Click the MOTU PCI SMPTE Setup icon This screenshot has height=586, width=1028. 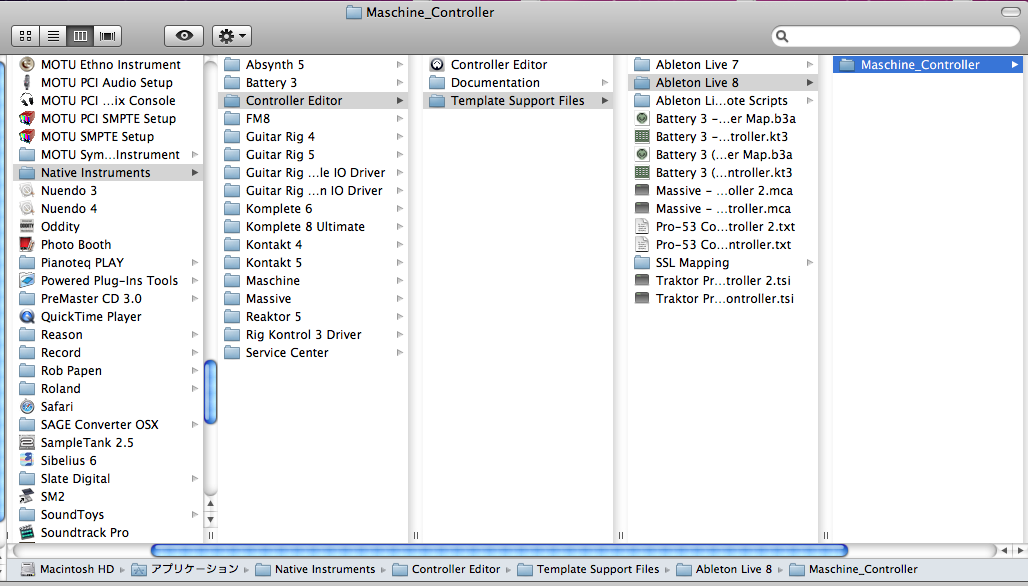27,119
